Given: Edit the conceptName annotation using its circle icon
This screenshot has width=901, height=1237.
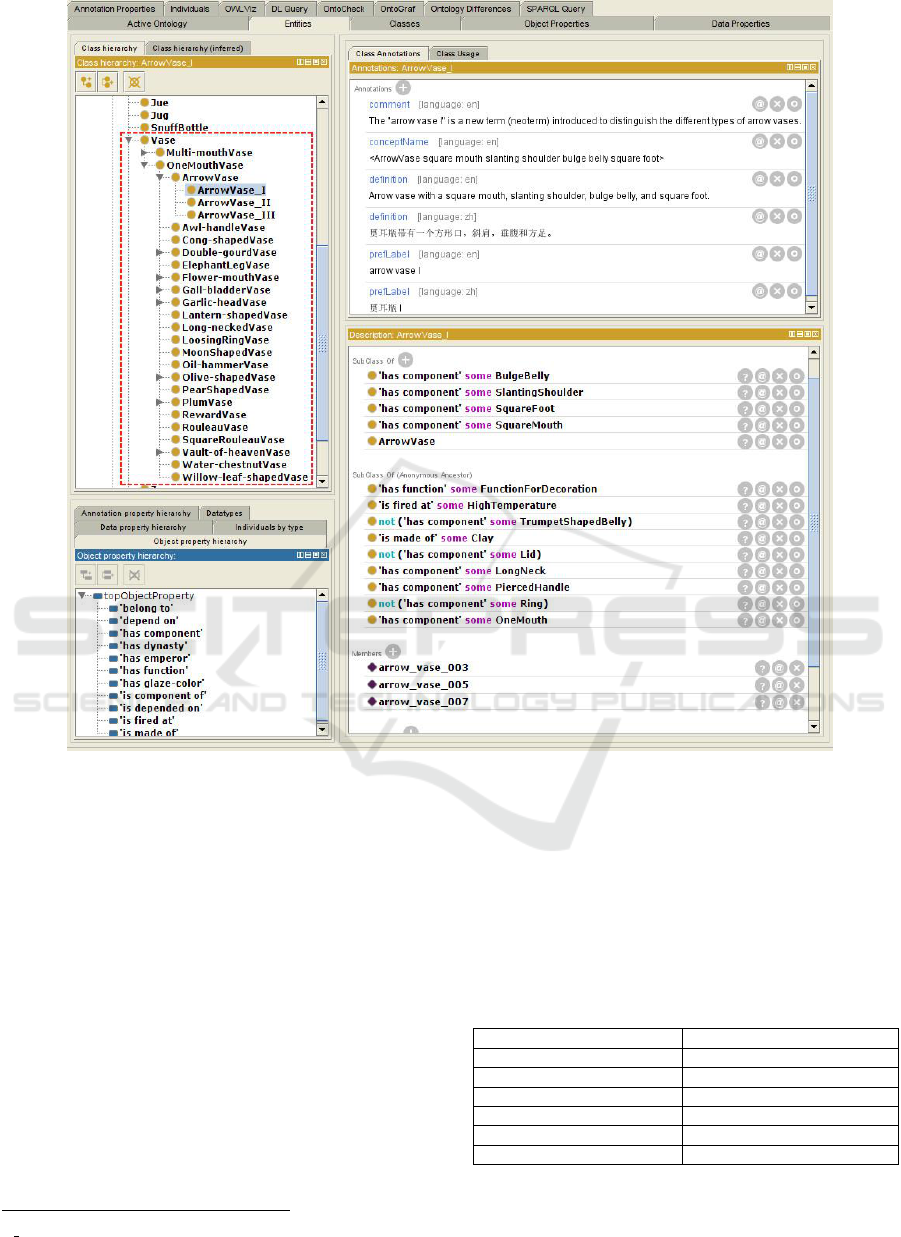Looking at the screenshot, I should pos(795,142).
